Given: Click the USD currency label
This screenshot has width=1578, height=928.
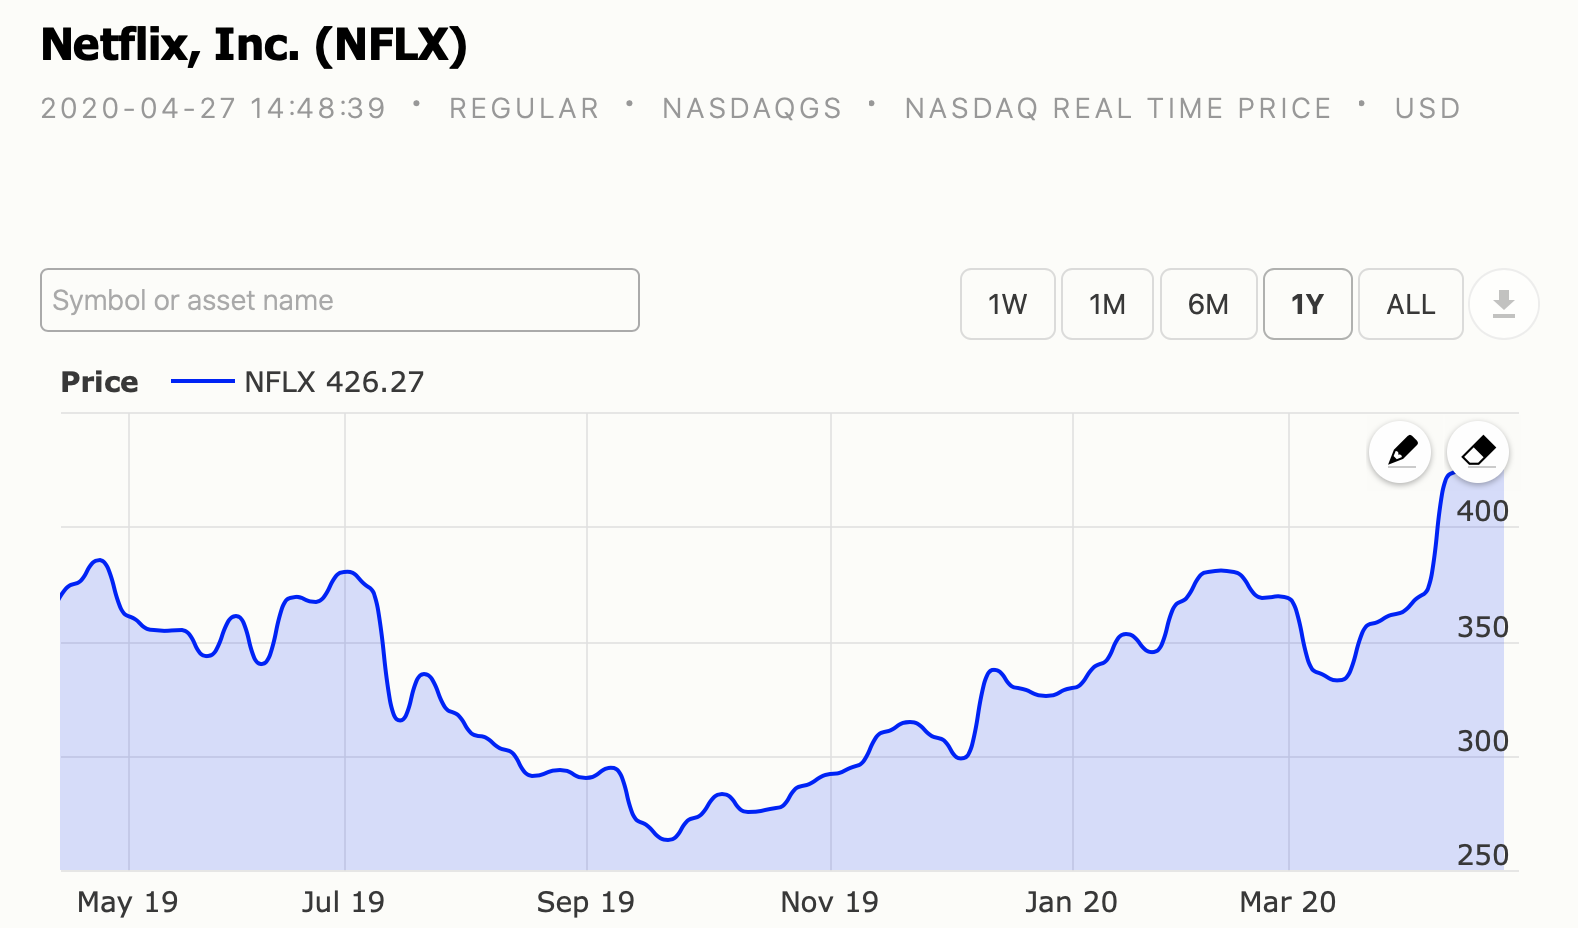Looking at the screenshot, I should 1428,108.
